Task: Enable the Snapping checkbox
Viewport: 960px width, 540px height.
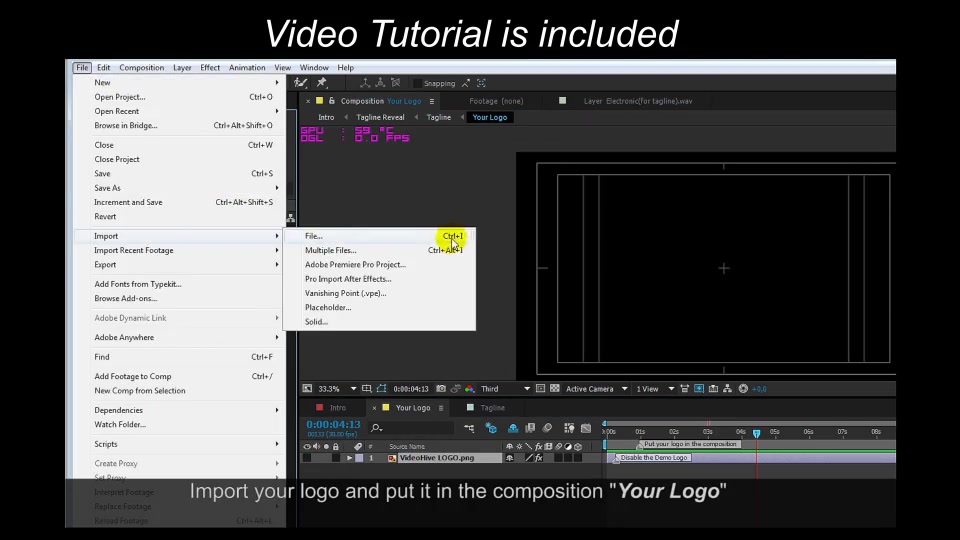Action: point(417,83)
